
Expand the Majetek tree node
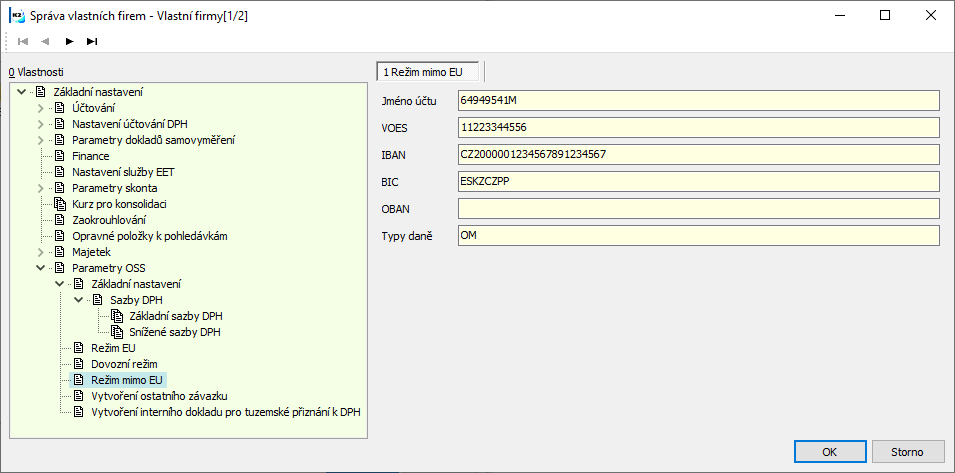41,252
